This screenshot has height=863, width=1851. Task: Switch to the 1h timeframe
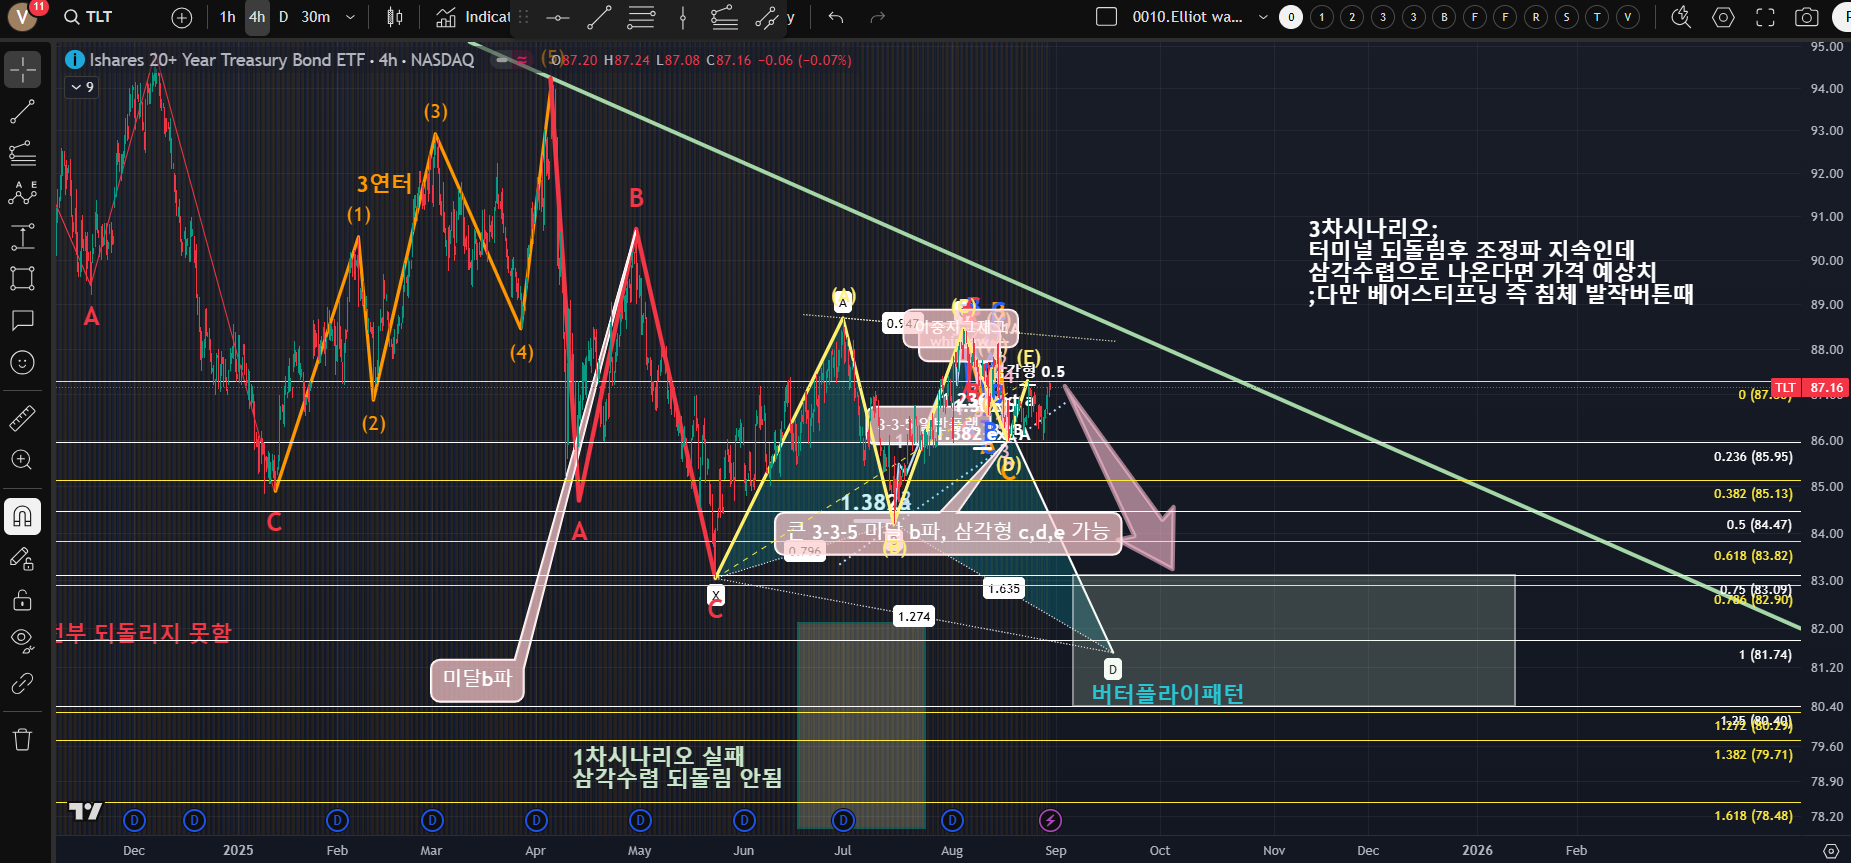click(227, 17)
